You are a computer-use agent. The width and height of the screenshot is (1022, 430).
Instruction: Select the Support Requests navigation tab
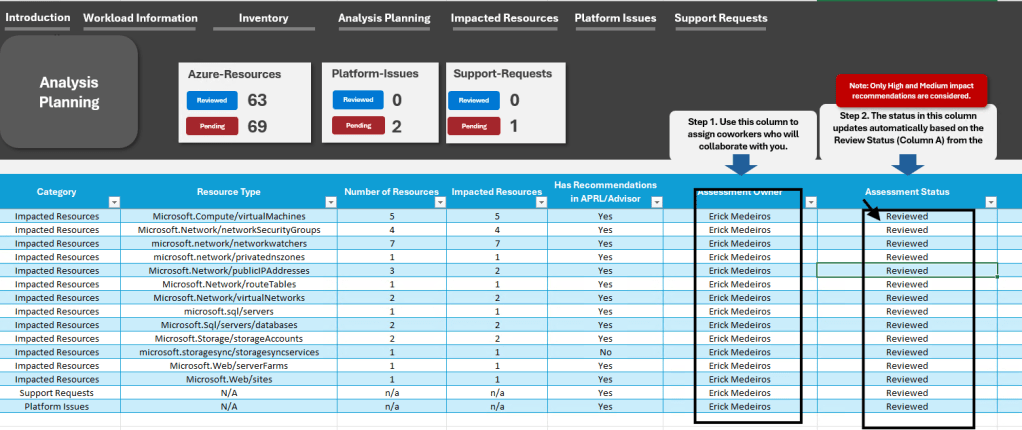(x=721, y=18)
